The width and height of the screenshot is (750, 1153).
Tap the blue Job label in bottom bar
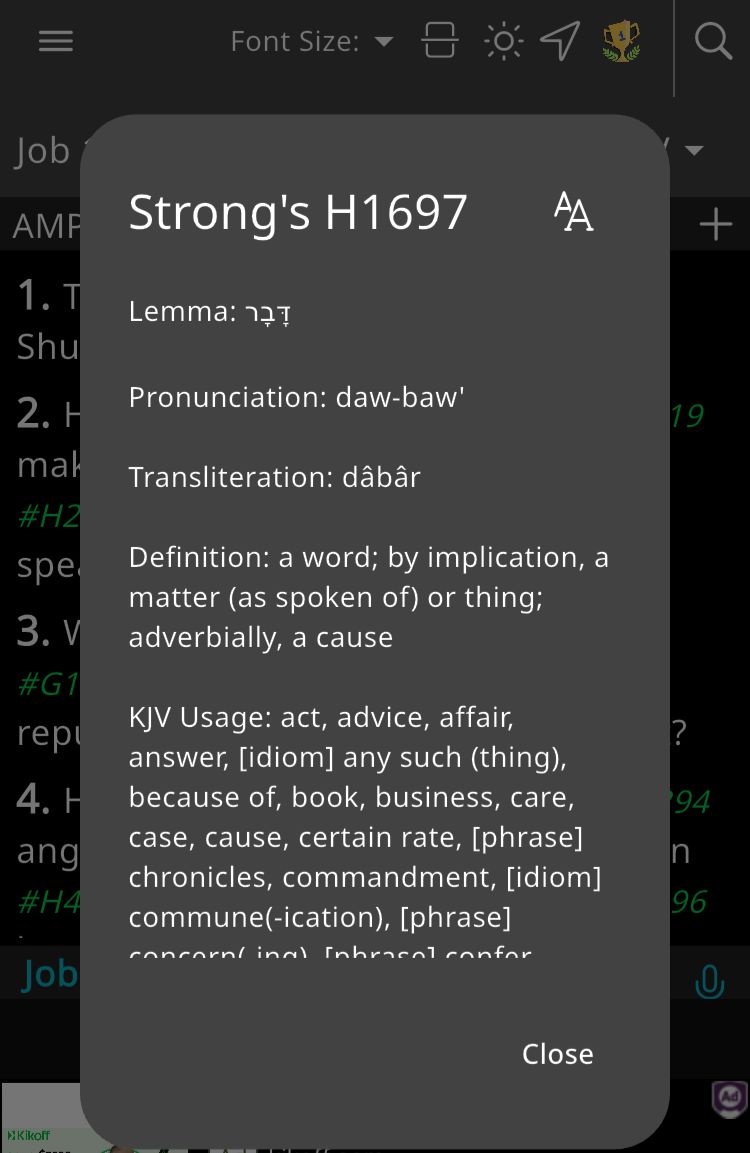coord(50,973)
